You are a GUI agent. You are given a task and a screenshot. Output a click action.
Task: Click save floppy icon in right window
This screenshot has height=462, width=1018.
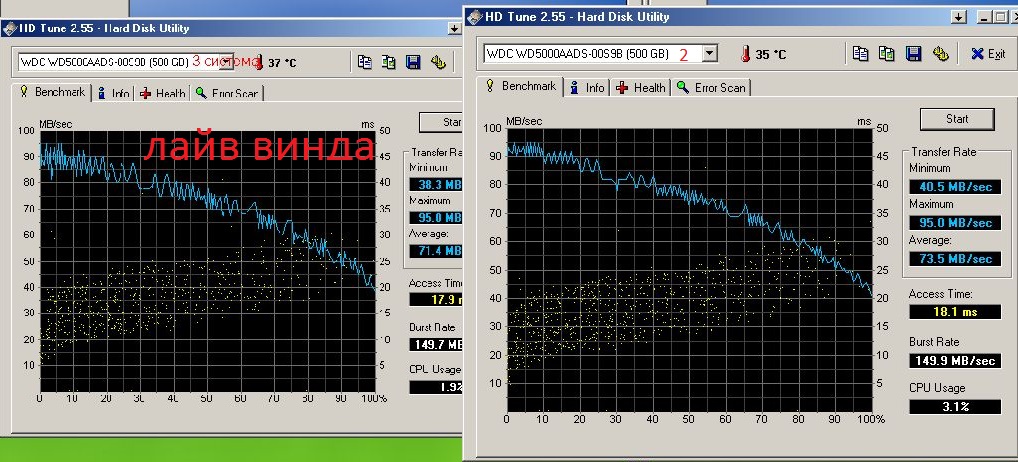pyautogui.click(x=913, y=53)
